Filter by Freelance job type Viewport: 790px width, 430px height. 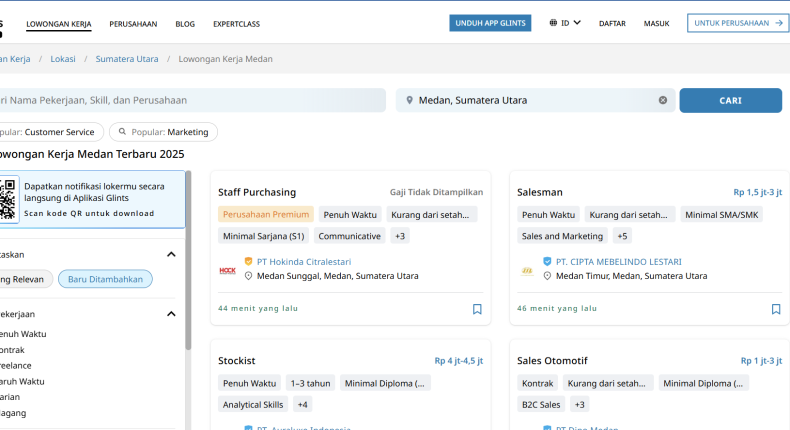tap(15, 365)
